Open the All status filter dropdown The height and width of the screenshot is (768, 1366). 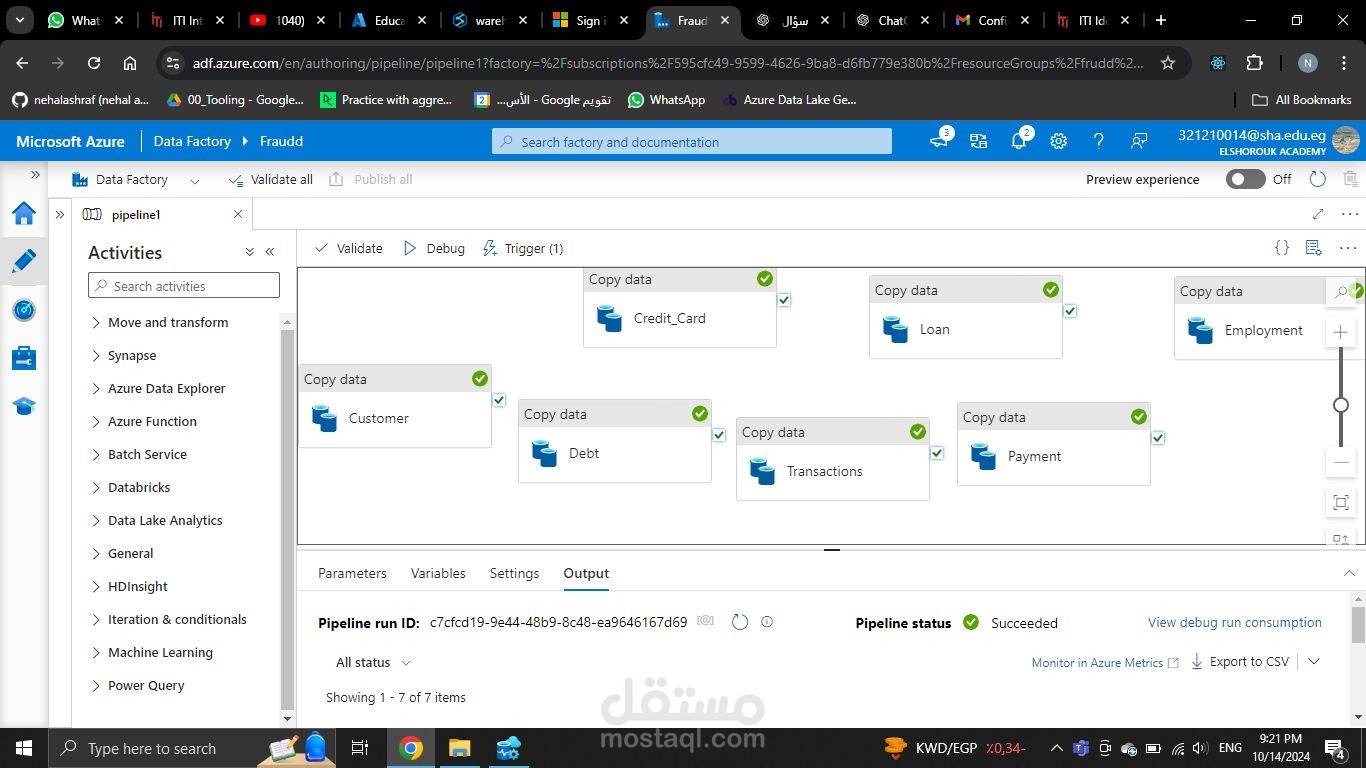tap(373, 662)
